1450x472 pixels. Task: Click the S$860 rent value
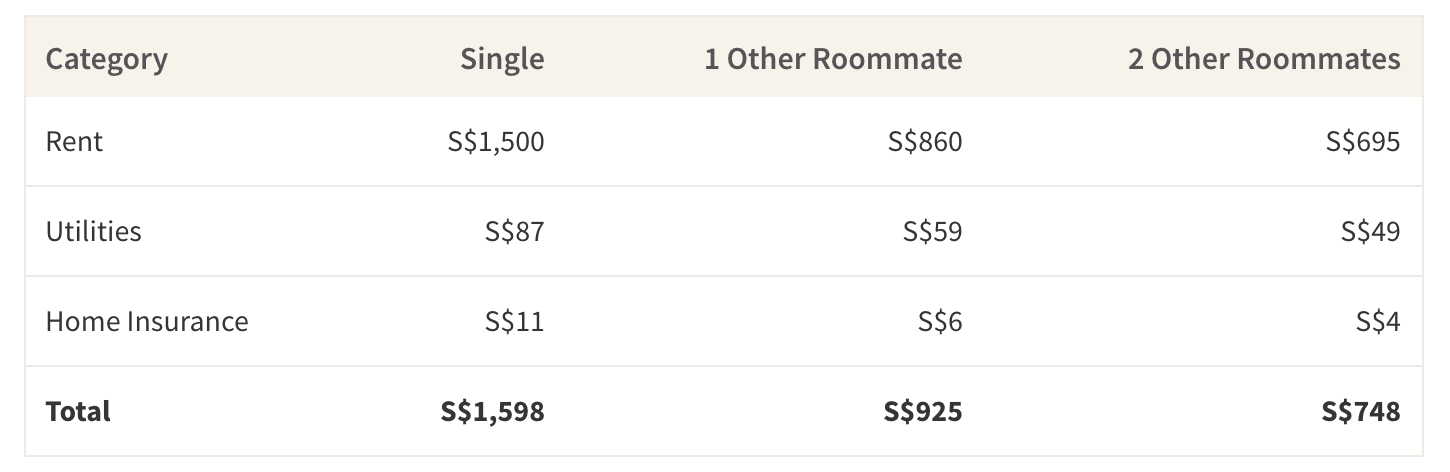[925, 141]
